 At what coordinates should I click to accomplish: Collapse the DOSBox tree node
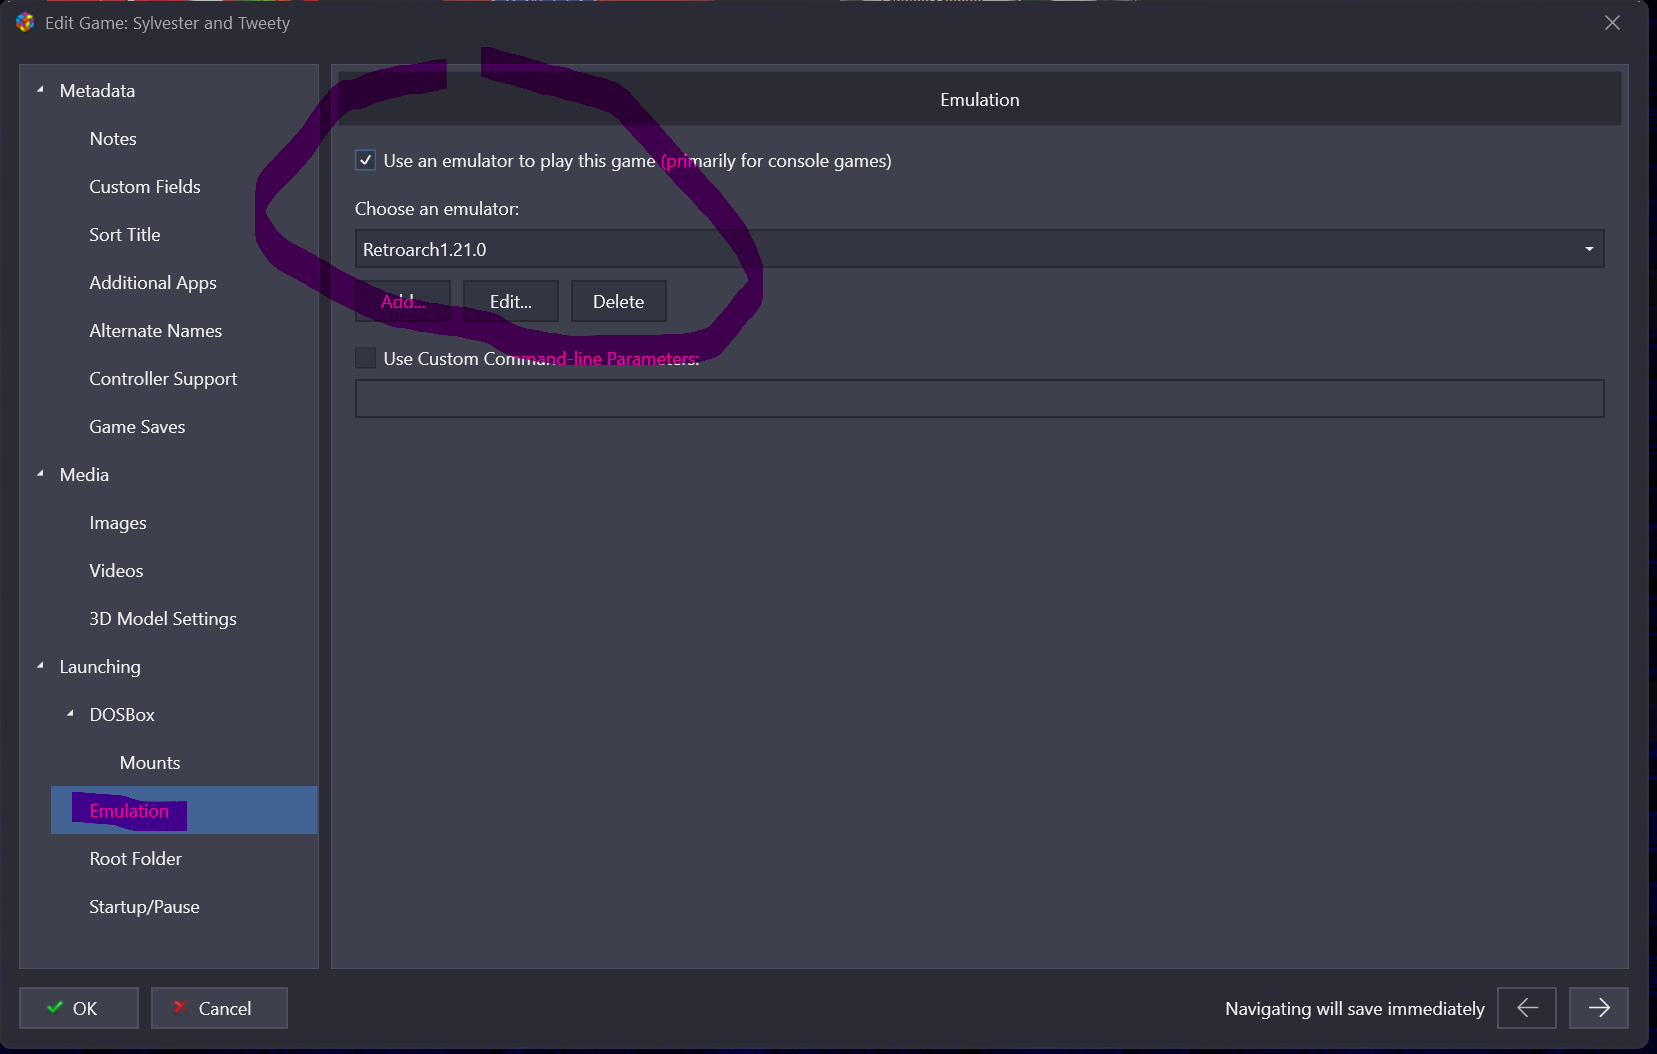pyautogui.click(x=71, y=714)
